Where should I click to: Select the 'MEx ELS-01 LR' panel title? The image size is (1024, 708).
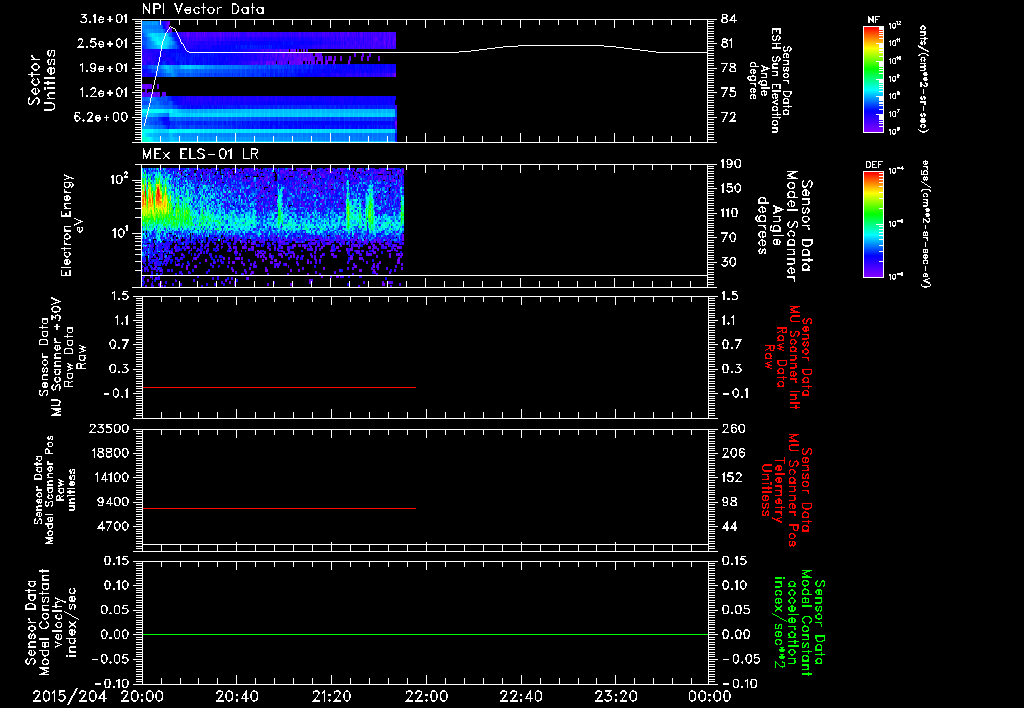(x=200, y=154)
